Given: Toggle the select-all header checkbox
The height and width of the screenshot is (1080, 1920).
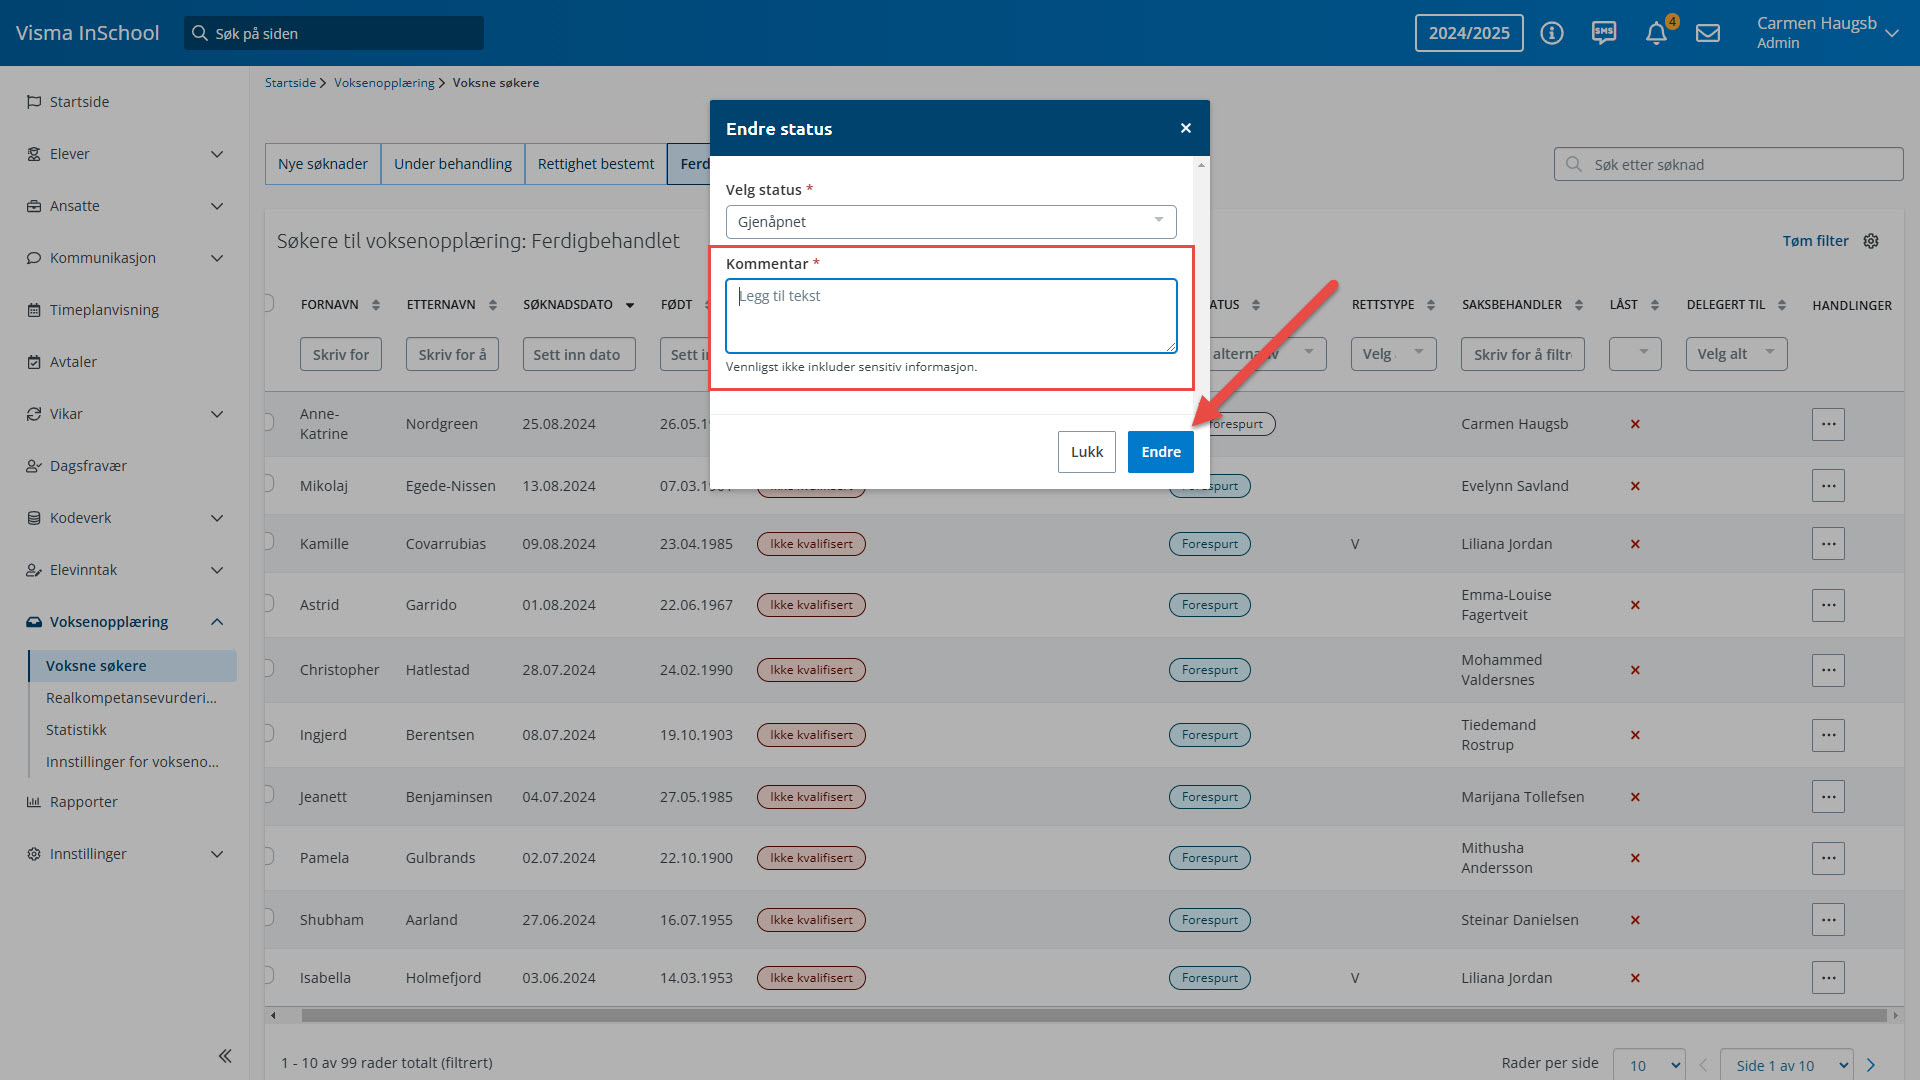Looking at the screenshot, I should (x=268, y=303).
